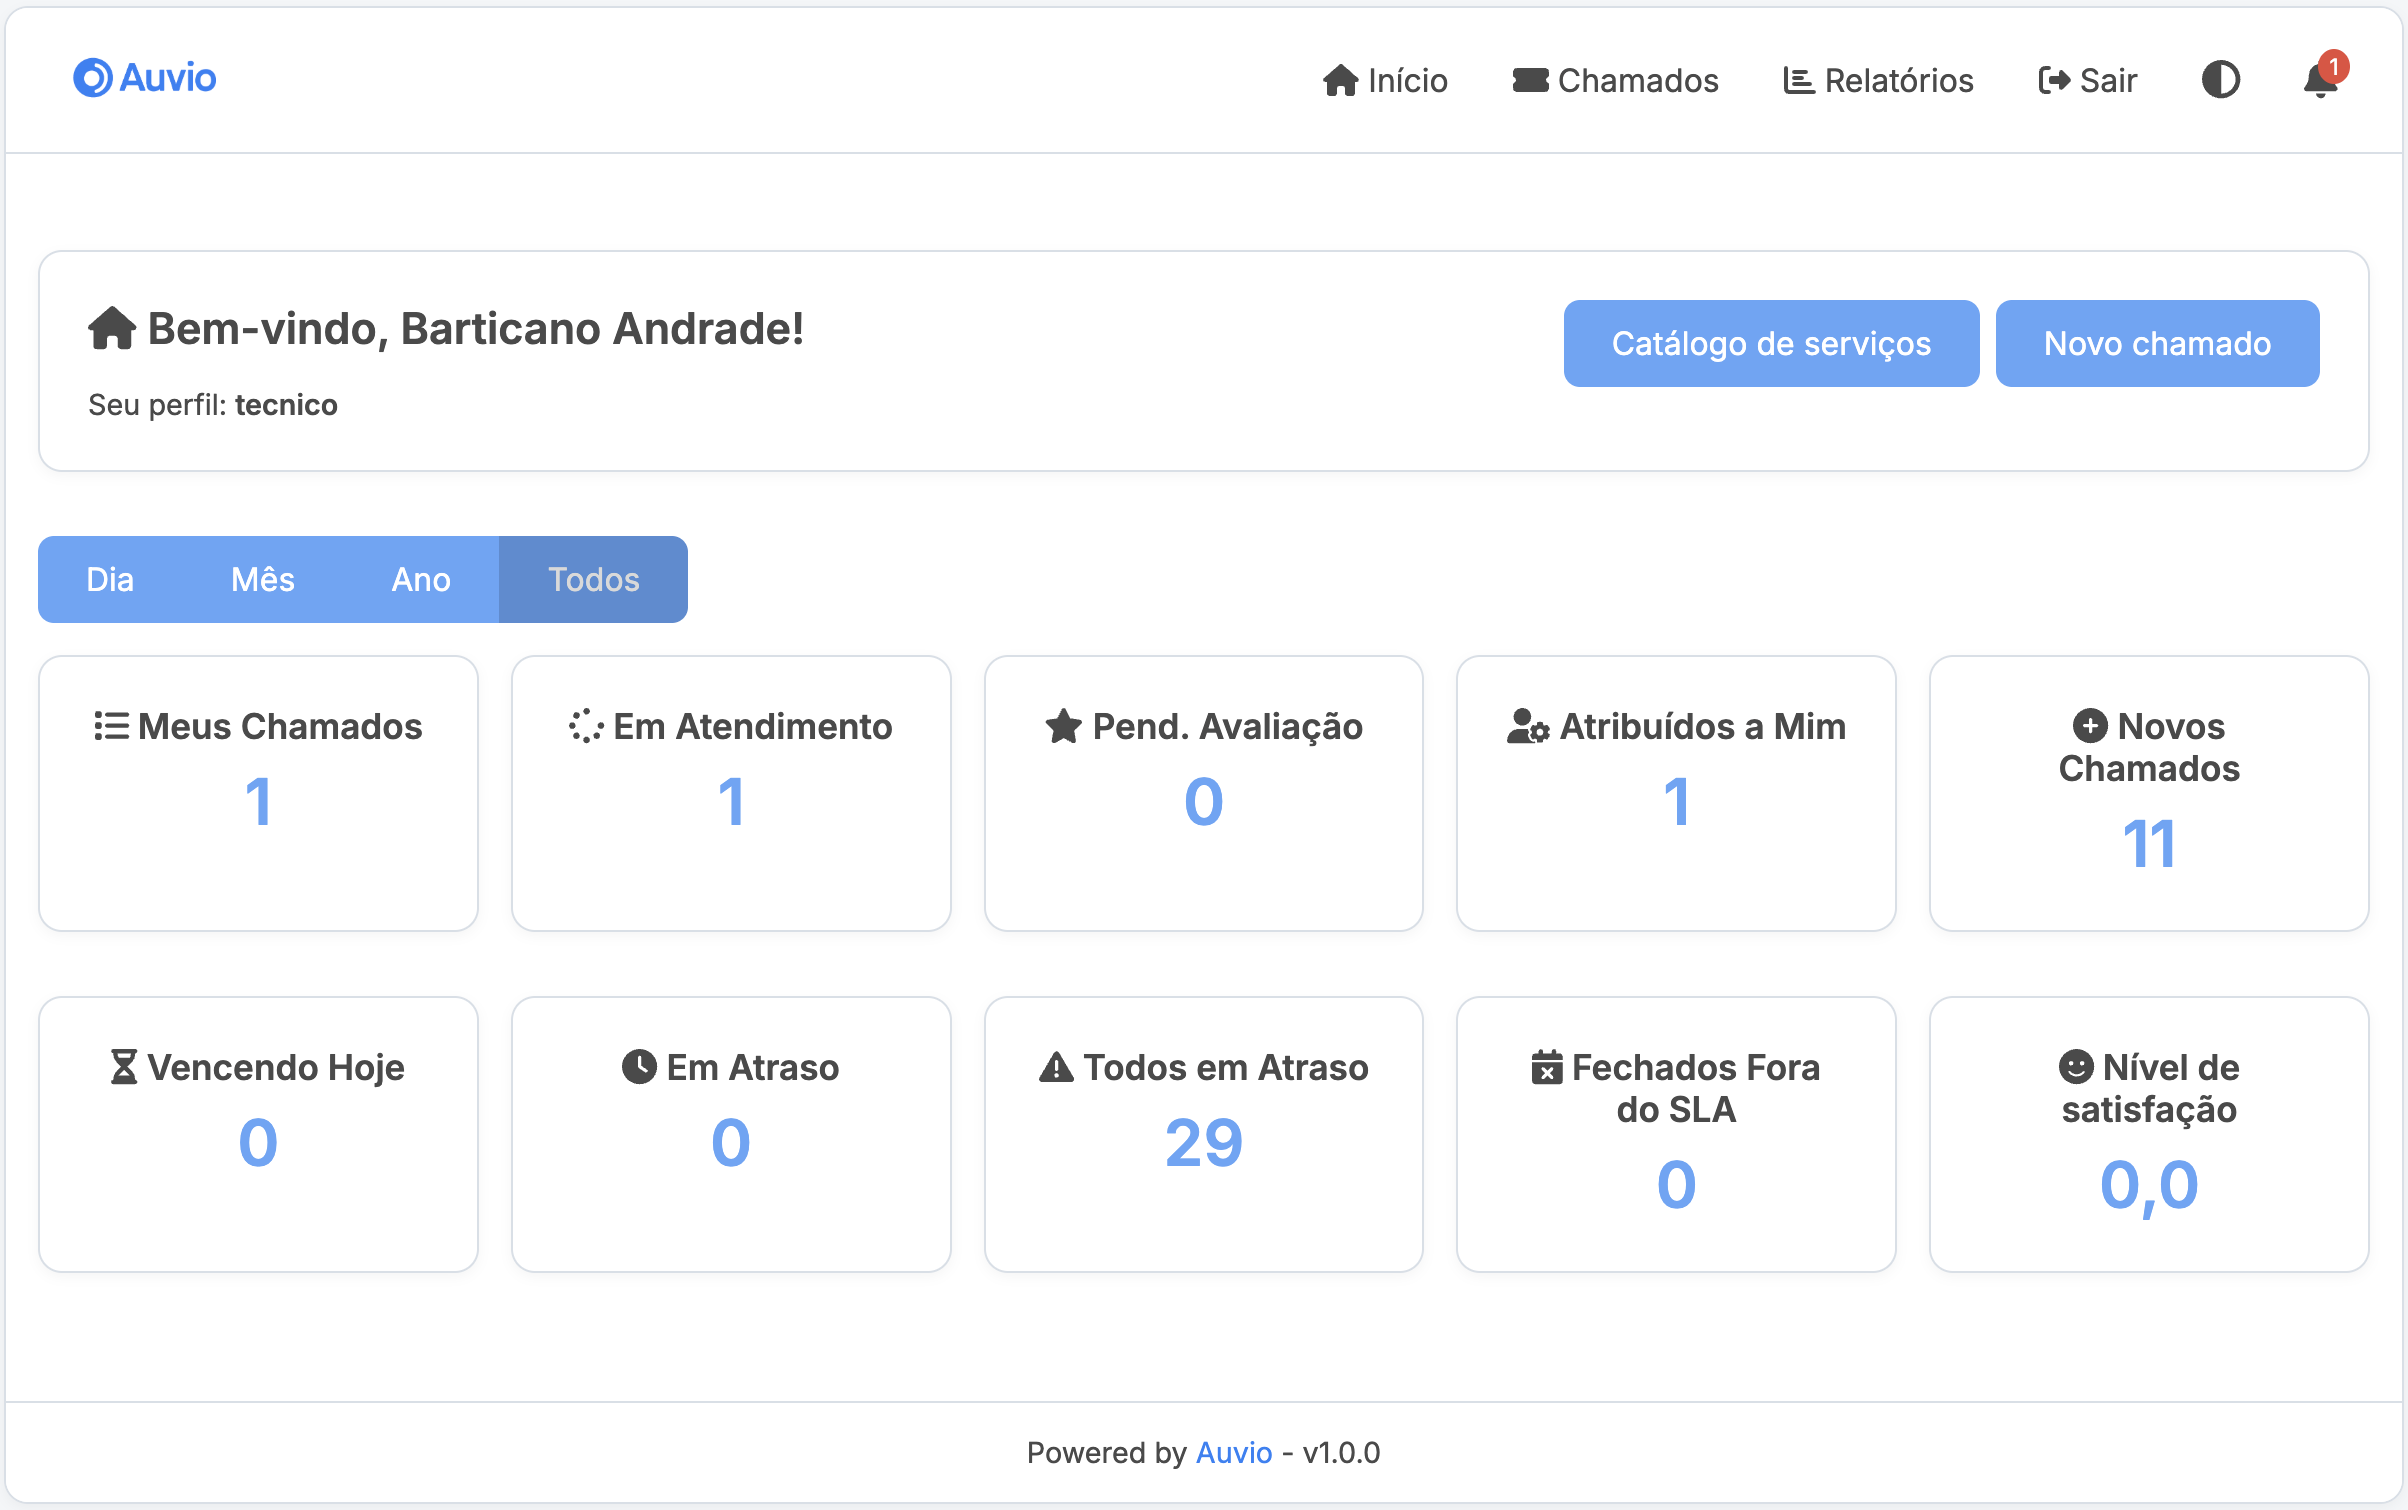Image resolution: width=2408 pixels, height=1510 pixels.
Task: Click the house icon beside Bem-vindo
Action: click(112, 328)
